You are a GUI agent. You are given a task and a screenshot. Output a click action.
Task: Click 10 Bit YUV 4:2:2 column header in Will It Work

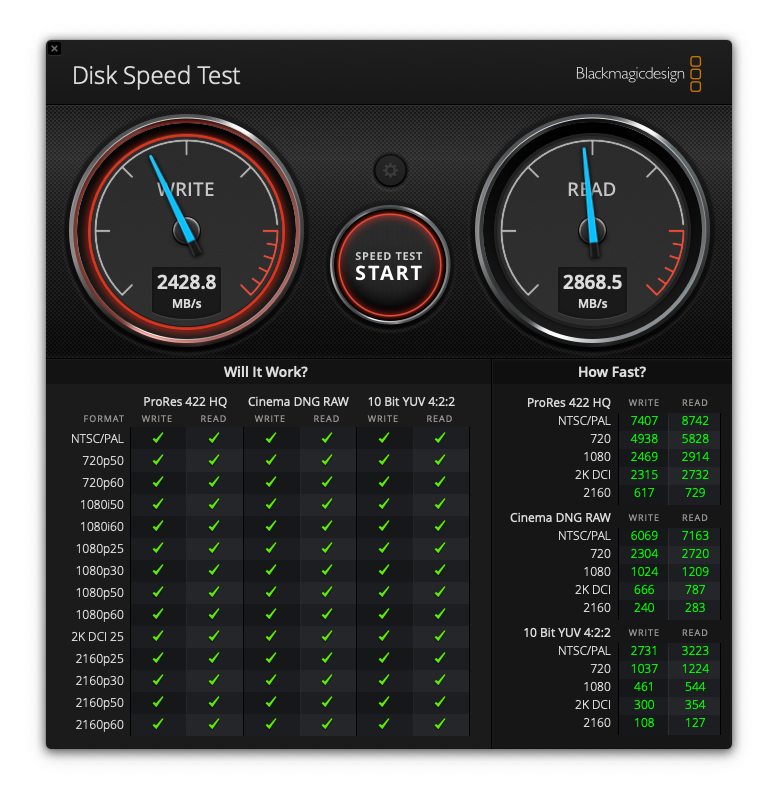tap(411, 402)
